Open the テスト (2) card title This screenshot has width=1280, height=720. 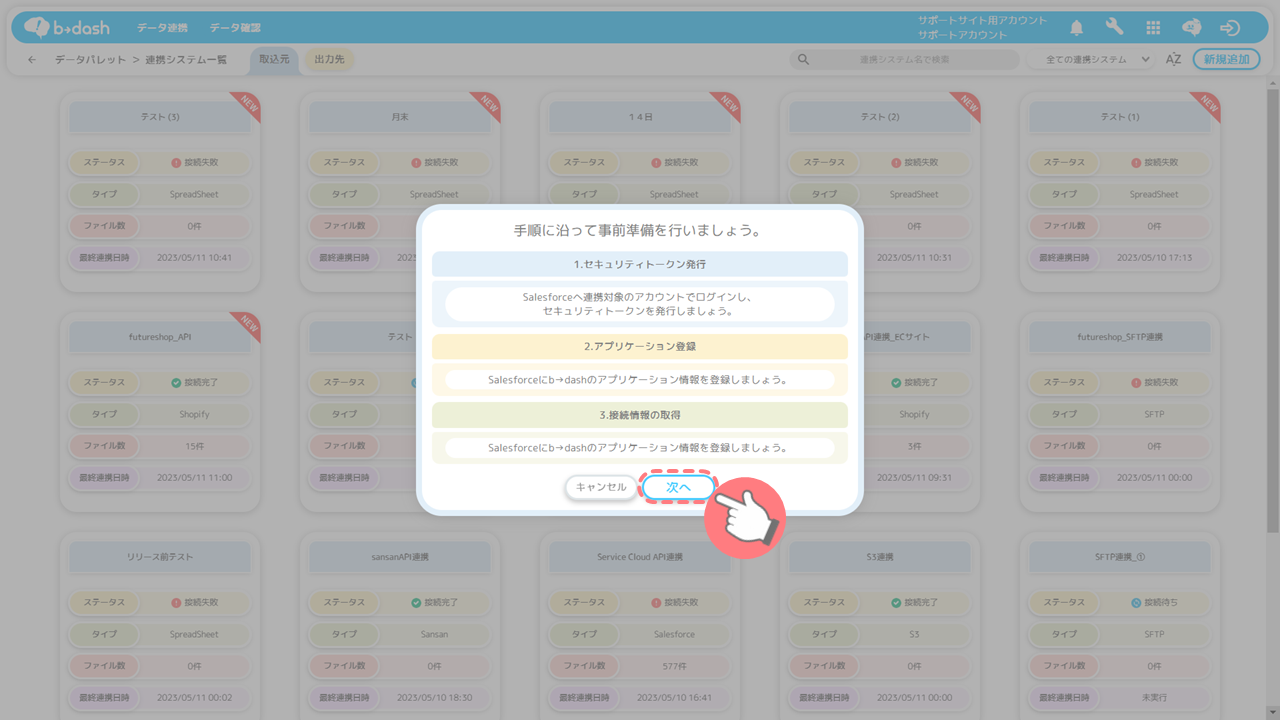[x=880, y=118]
